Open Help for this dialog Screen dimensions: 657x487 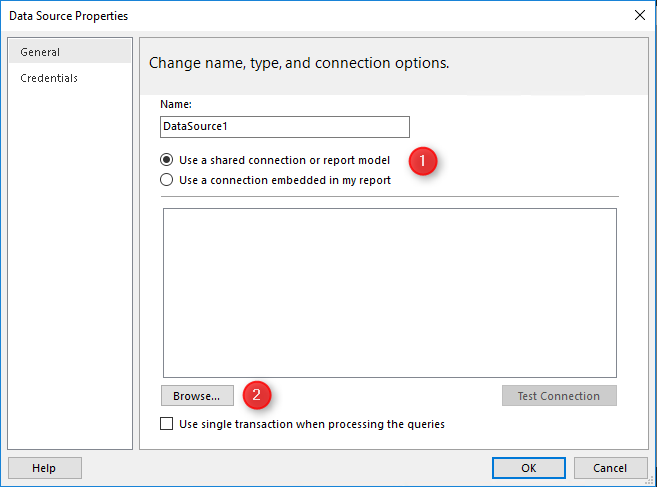pos(44,468)
